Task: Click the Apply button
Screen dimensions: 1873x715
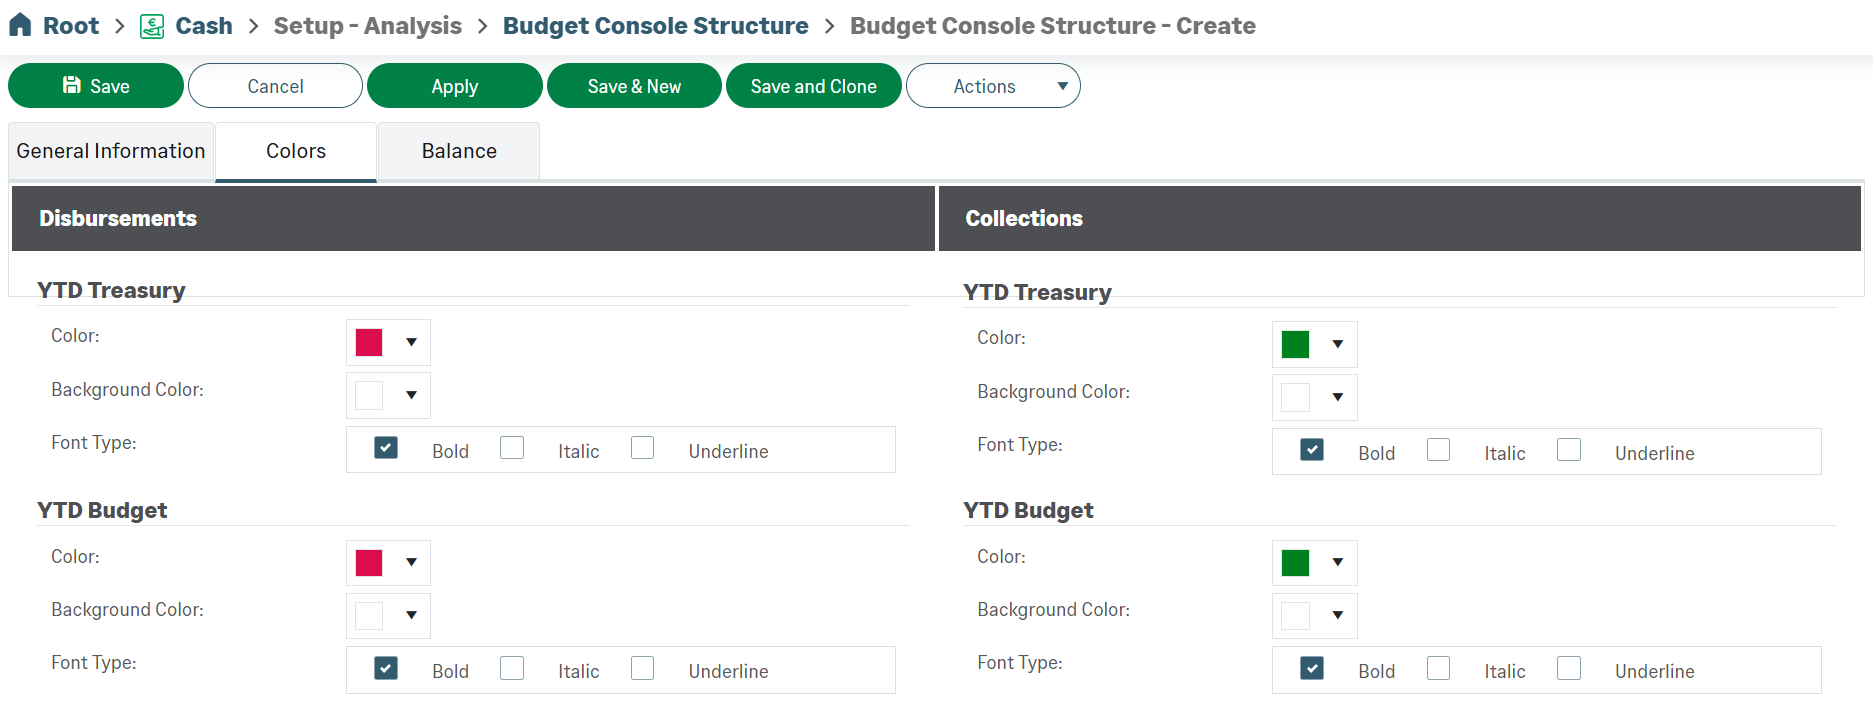Action: pos(455,86)
